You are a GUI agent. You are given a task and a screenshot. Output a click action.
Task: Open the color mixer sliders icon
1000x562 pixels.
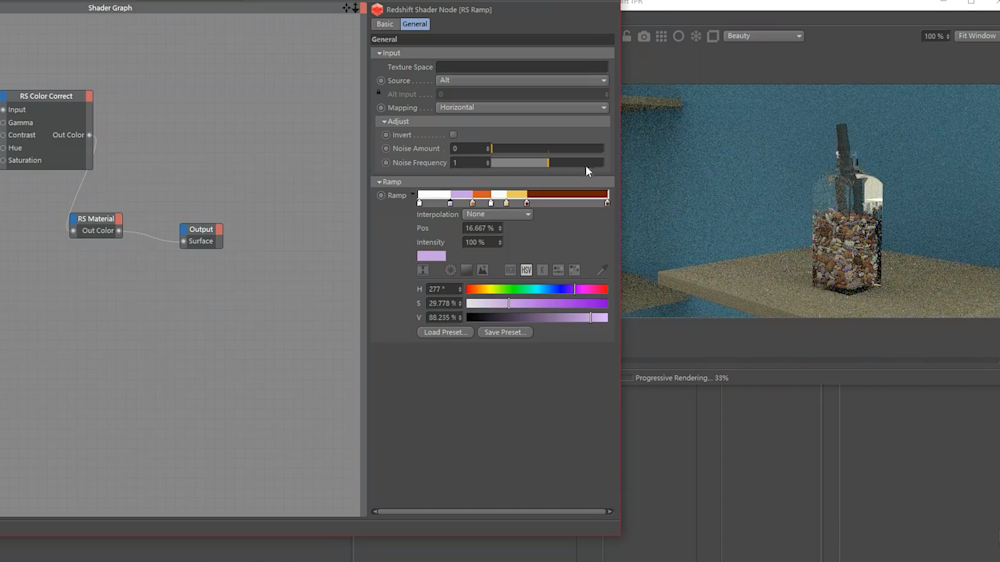(x=558, y=270)
